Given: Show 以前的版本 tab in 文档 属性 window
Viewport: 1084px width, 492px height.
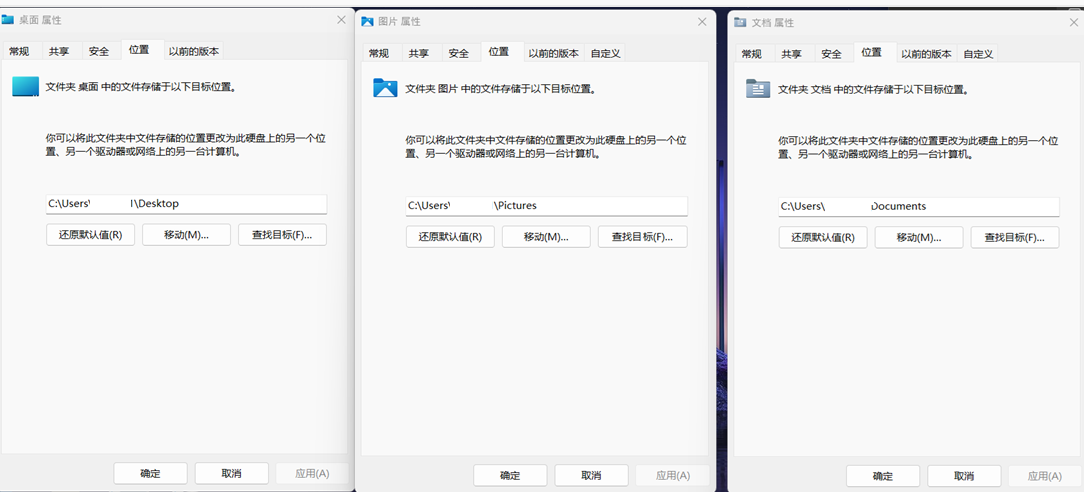Looking at the screenshot, I should tap(926, 54).
